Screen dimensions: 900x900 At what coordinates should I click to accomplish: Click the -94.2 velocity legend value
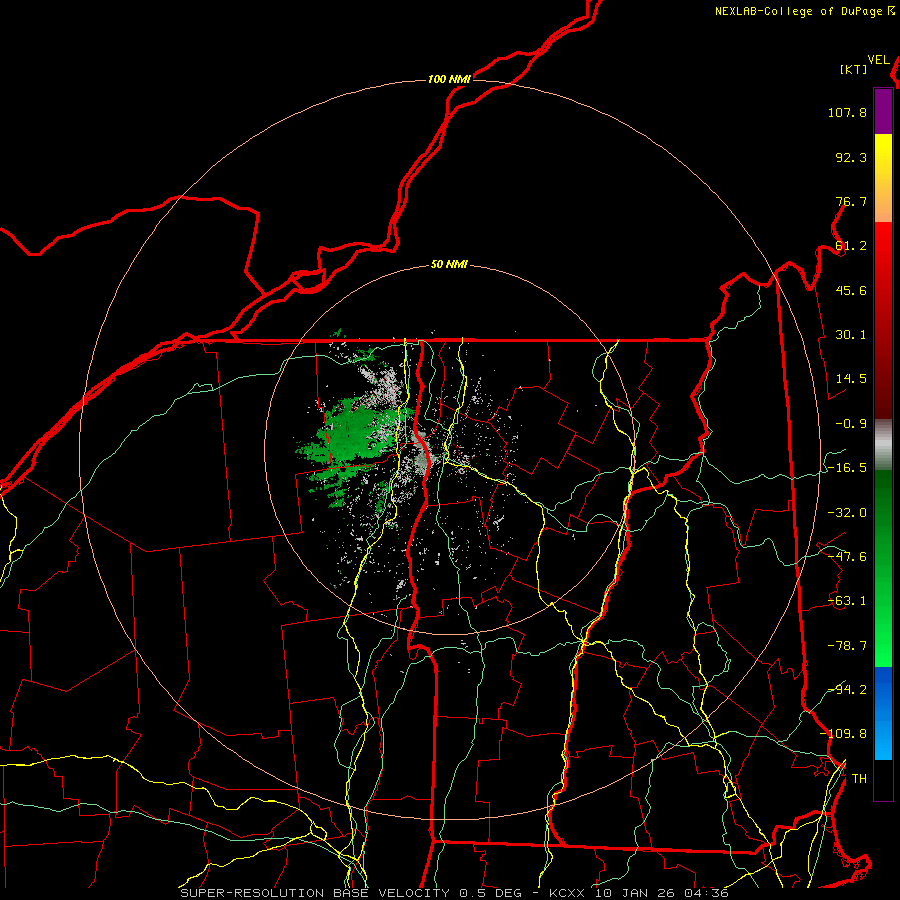point(847,690)
